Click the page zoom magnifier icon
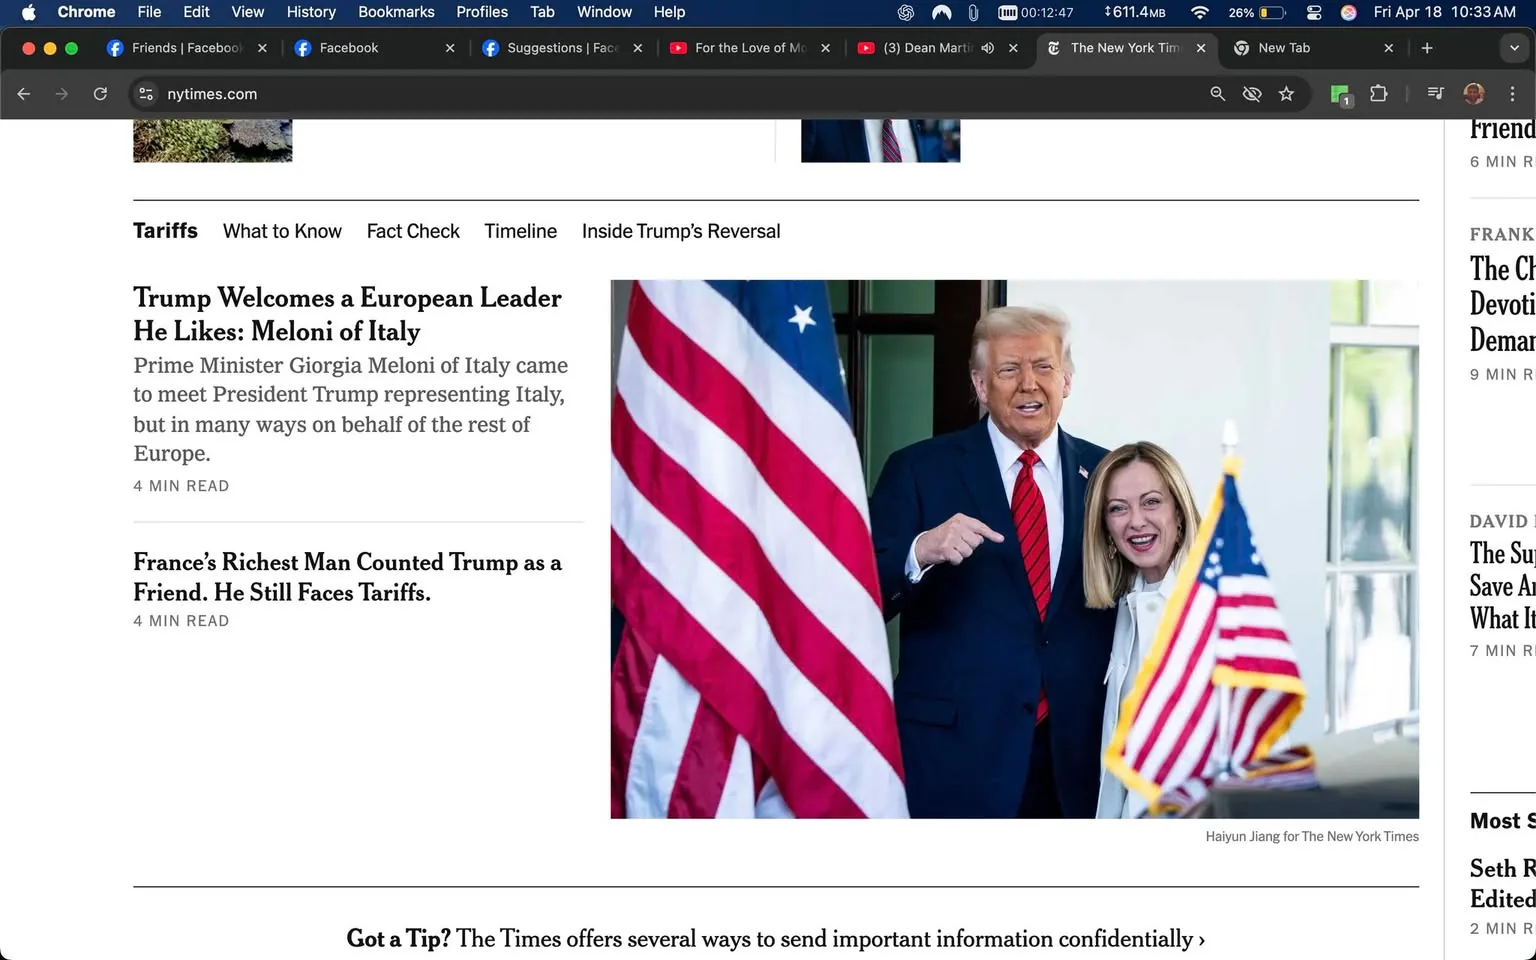Viewport: 1536px width, 960px height. 1217,93
